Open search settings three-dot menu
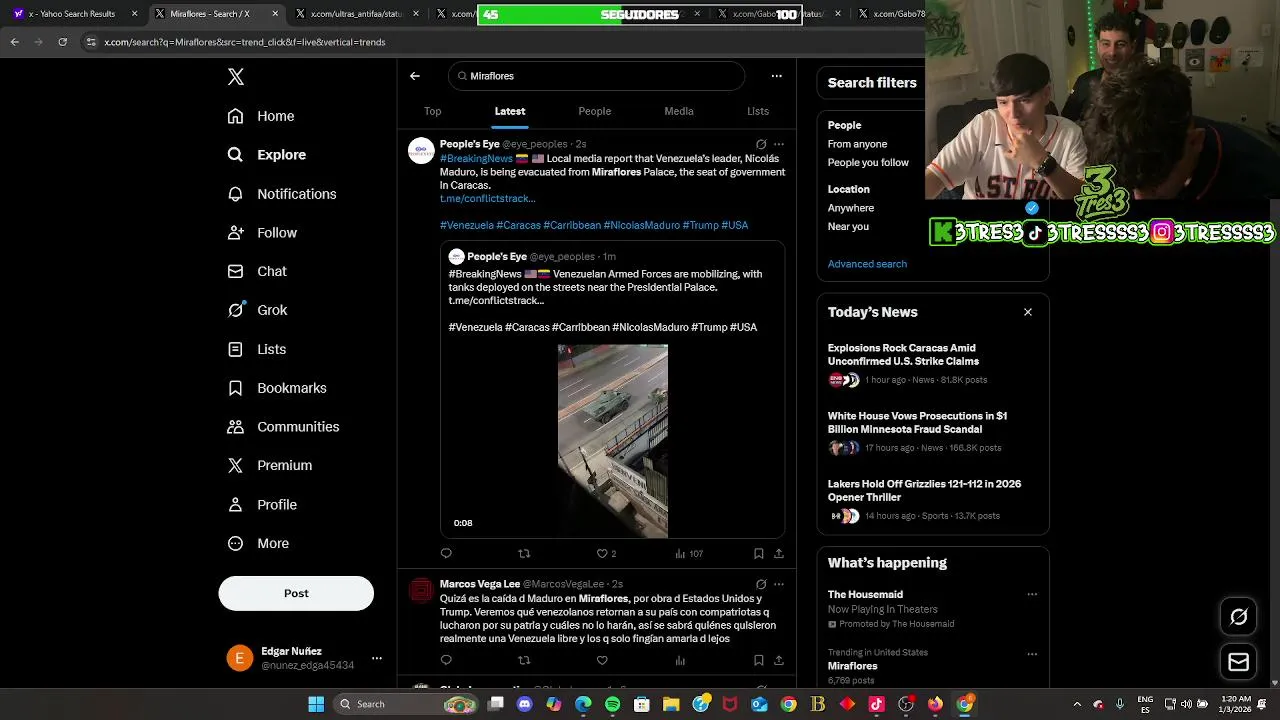Viewport: 1280px width, 720px height. pos(776,76)
